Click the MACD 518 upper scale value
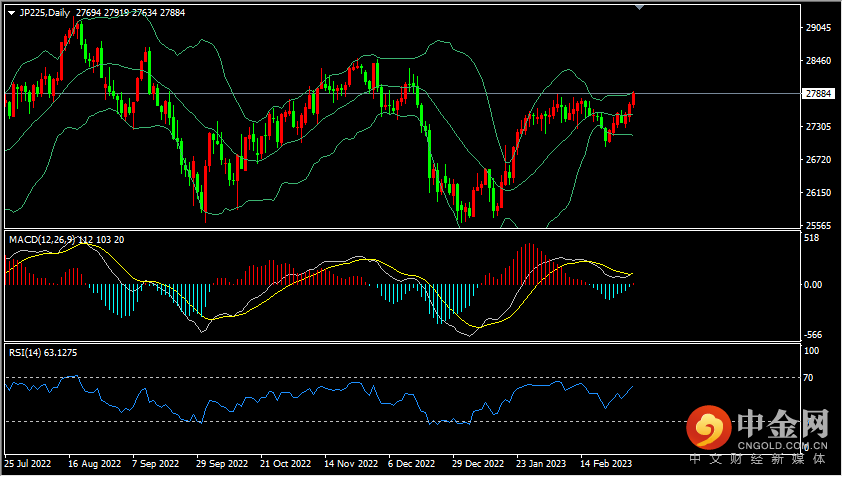843x477 pixels. tap(812, 238)
